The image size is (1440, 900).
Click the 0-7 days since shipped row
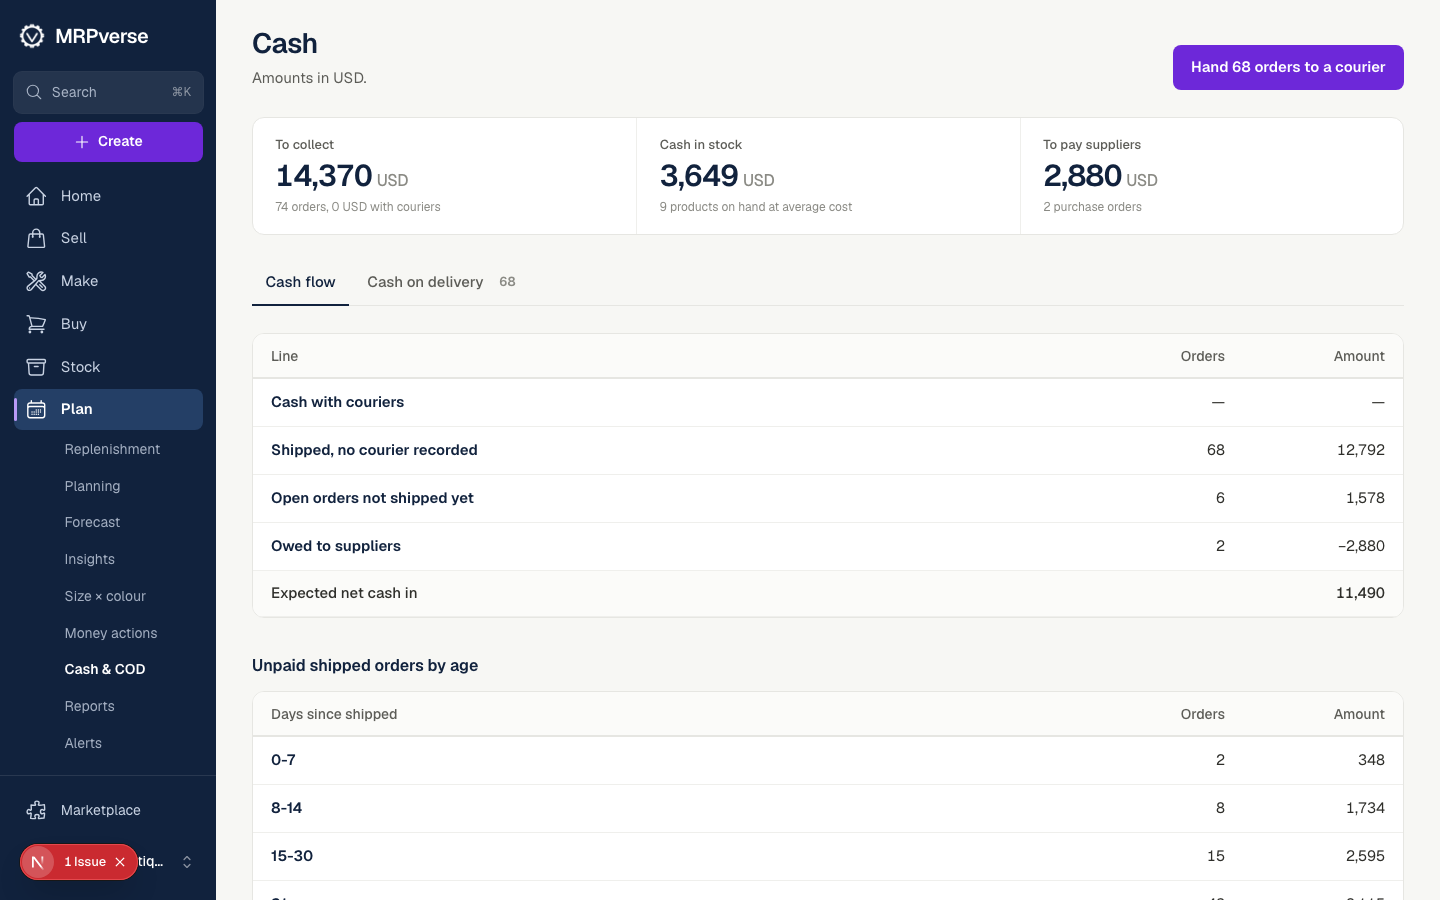coord(828,760)
